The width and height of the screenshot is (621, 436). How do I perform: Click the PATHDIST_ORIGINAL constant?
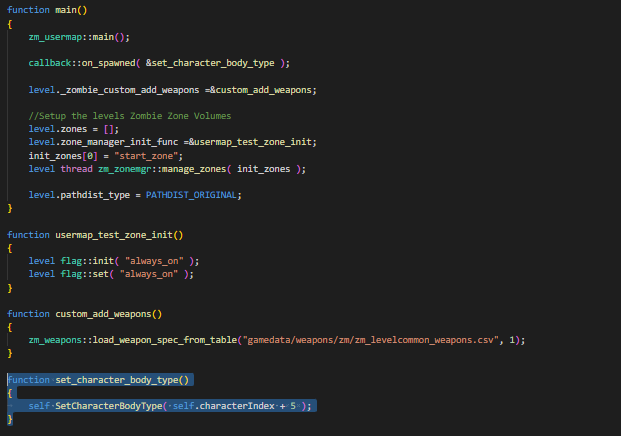click(x=191, y=195)
